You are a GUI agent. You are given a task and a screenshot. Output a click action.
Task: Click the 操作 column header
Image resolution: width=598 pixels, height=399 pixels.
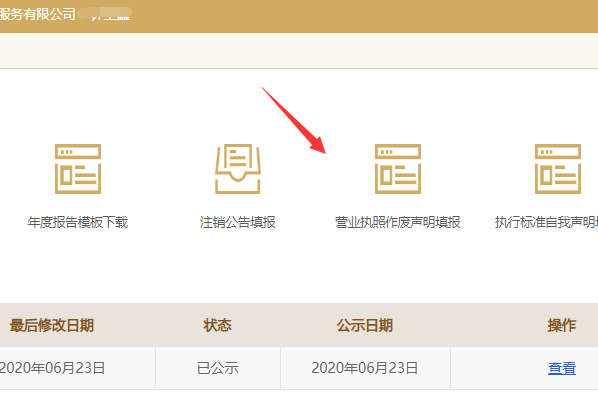(x=562, y=325)
